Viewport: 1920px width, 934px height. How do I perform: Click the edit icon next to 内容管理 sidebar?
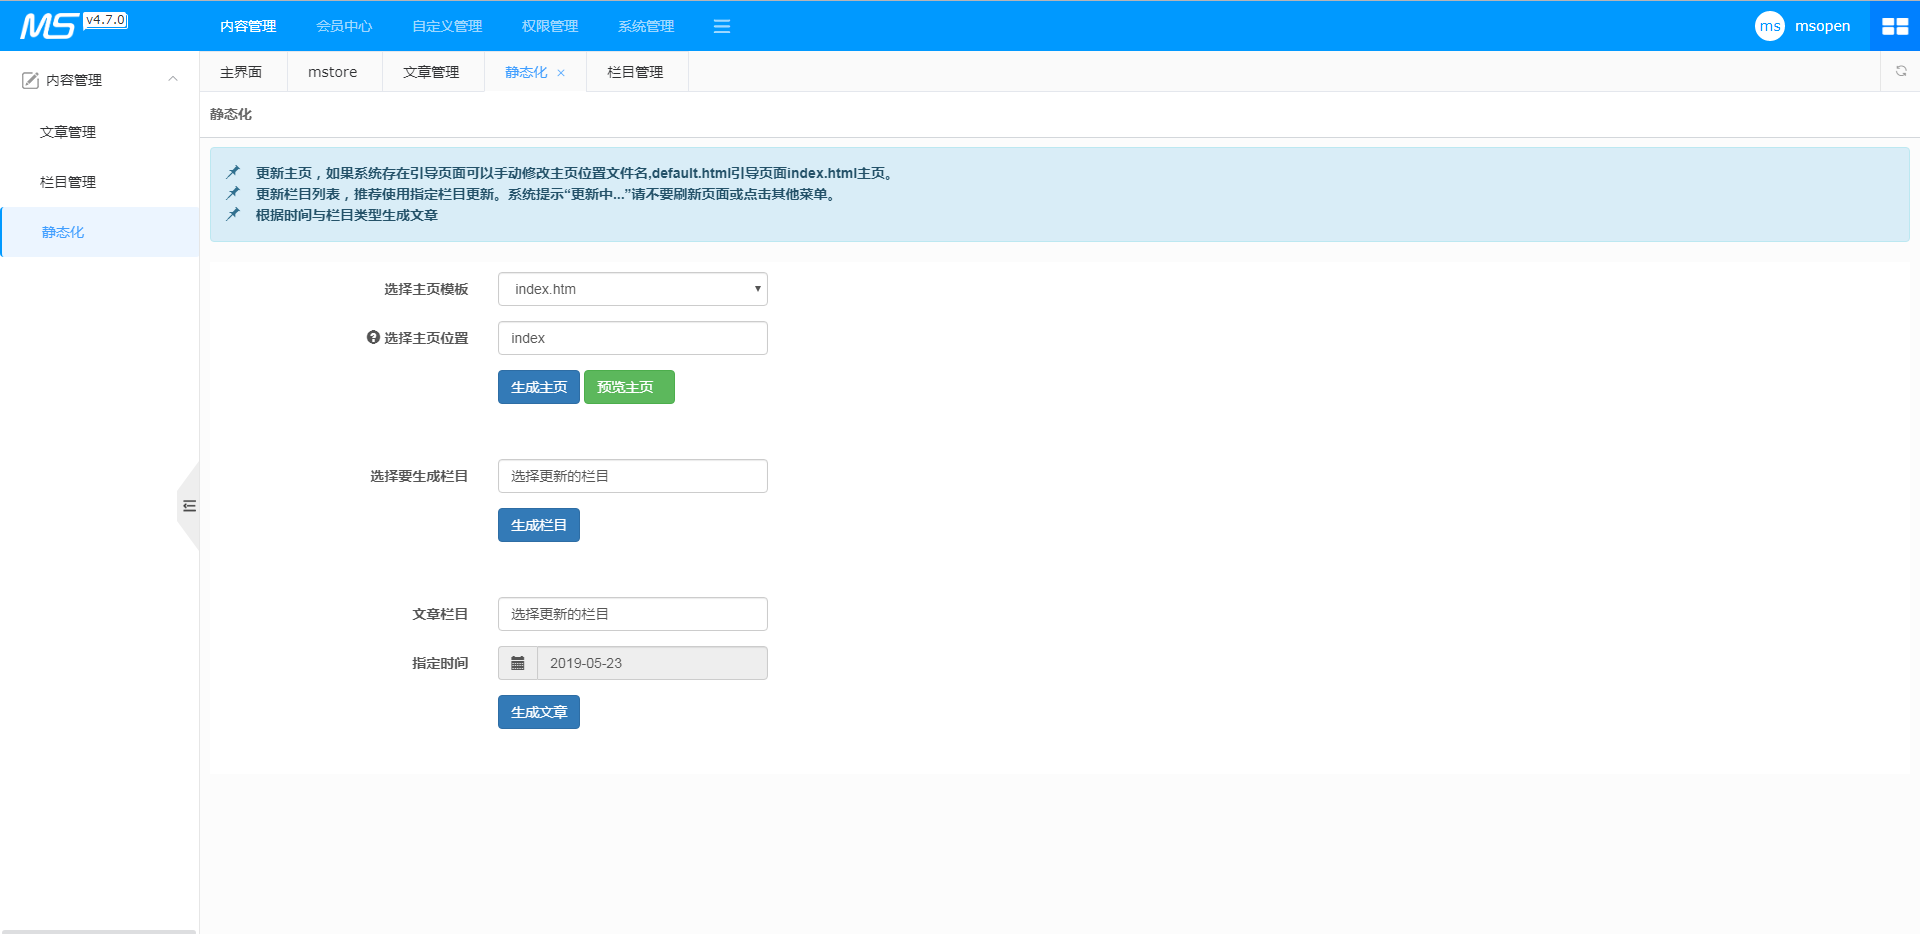point(30,80)
